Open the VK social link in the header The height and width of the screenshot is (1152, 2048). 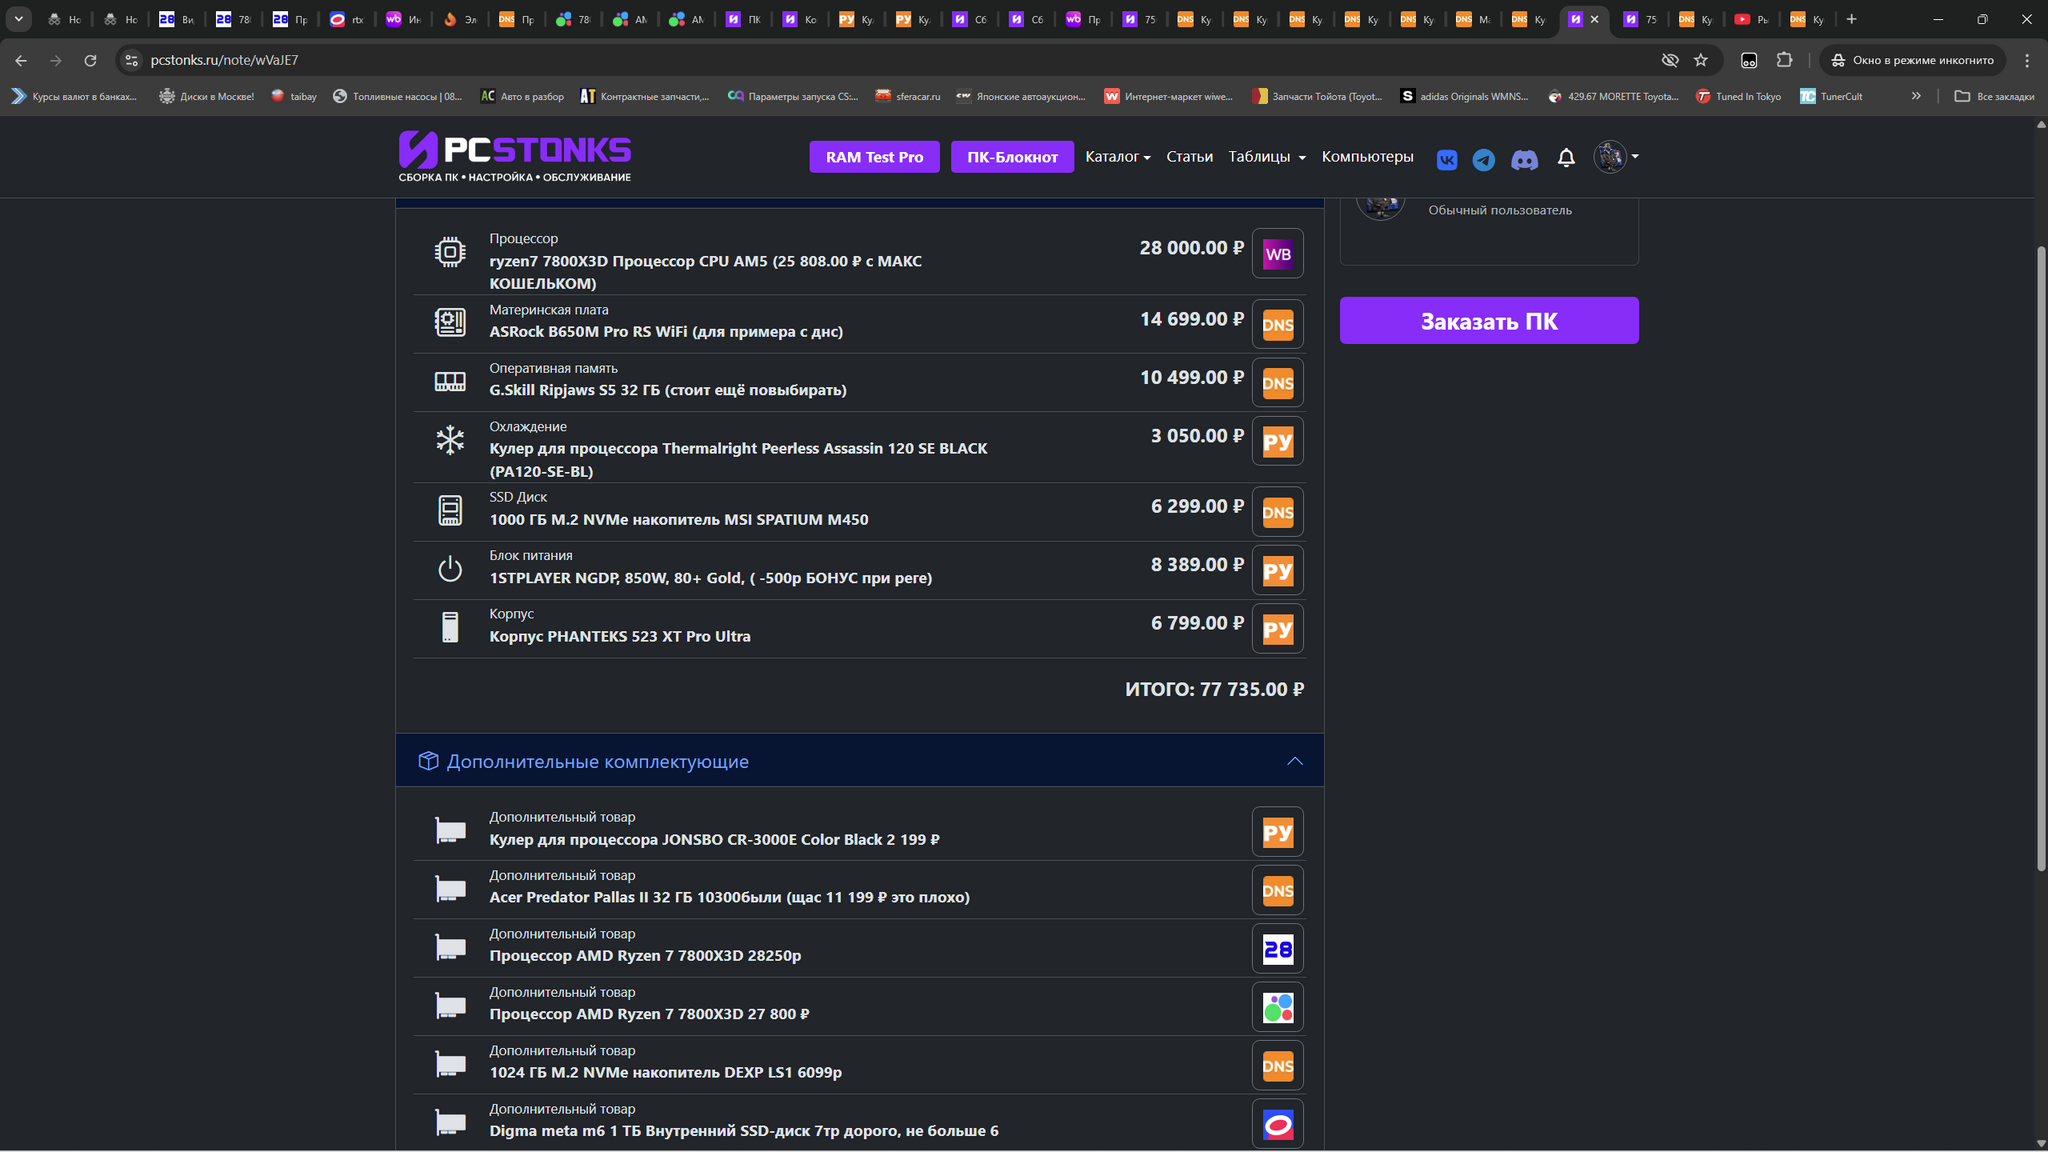tap(1446, 159)
